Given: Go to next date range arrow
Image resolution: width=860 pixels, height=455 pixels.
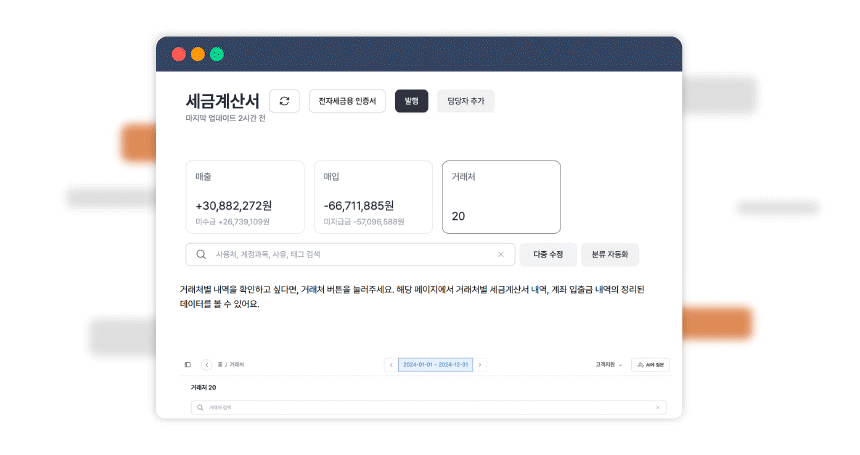Looking at the screenshot, I should tap(480, 365).
